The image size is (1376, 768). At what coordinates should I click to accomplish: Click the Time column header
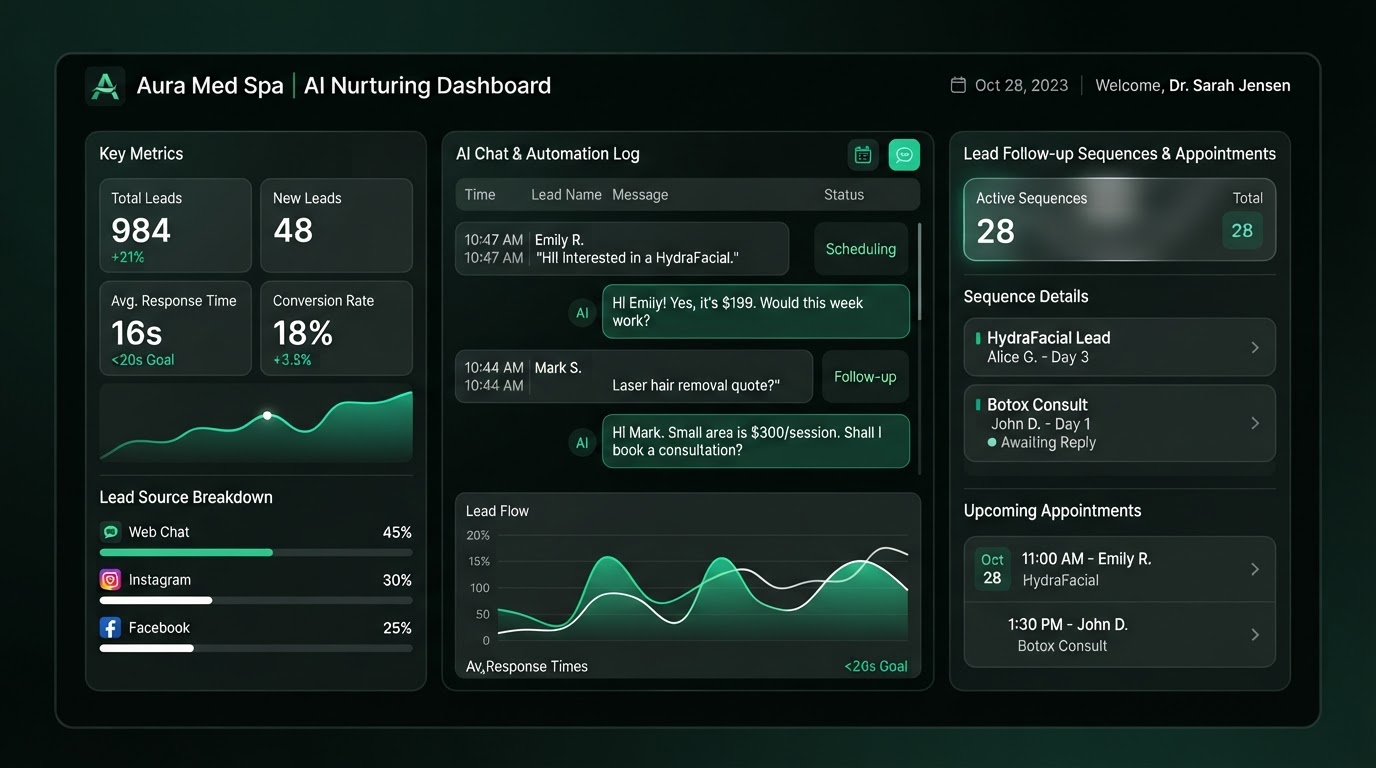point(480,195)
